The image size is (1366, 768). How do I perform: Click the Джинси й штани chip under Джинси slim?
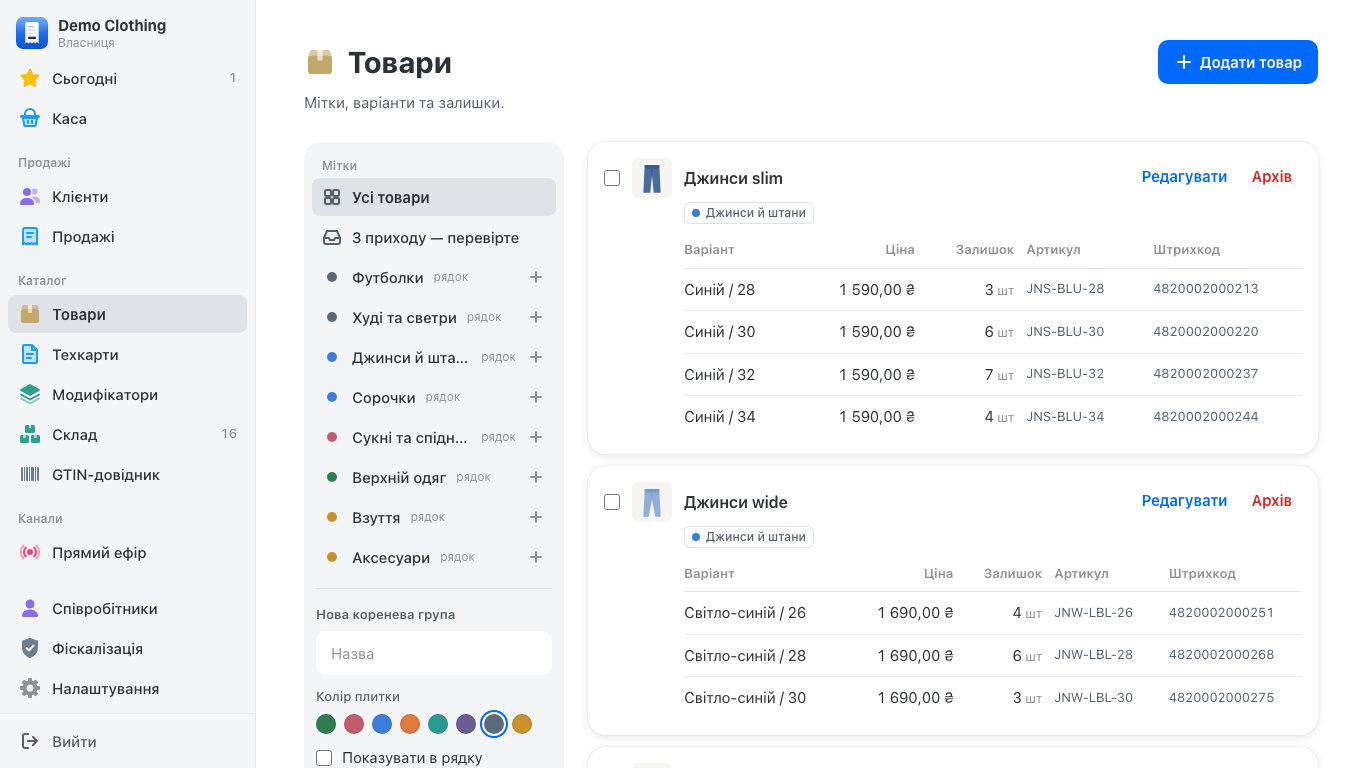[x=749, y=213]
